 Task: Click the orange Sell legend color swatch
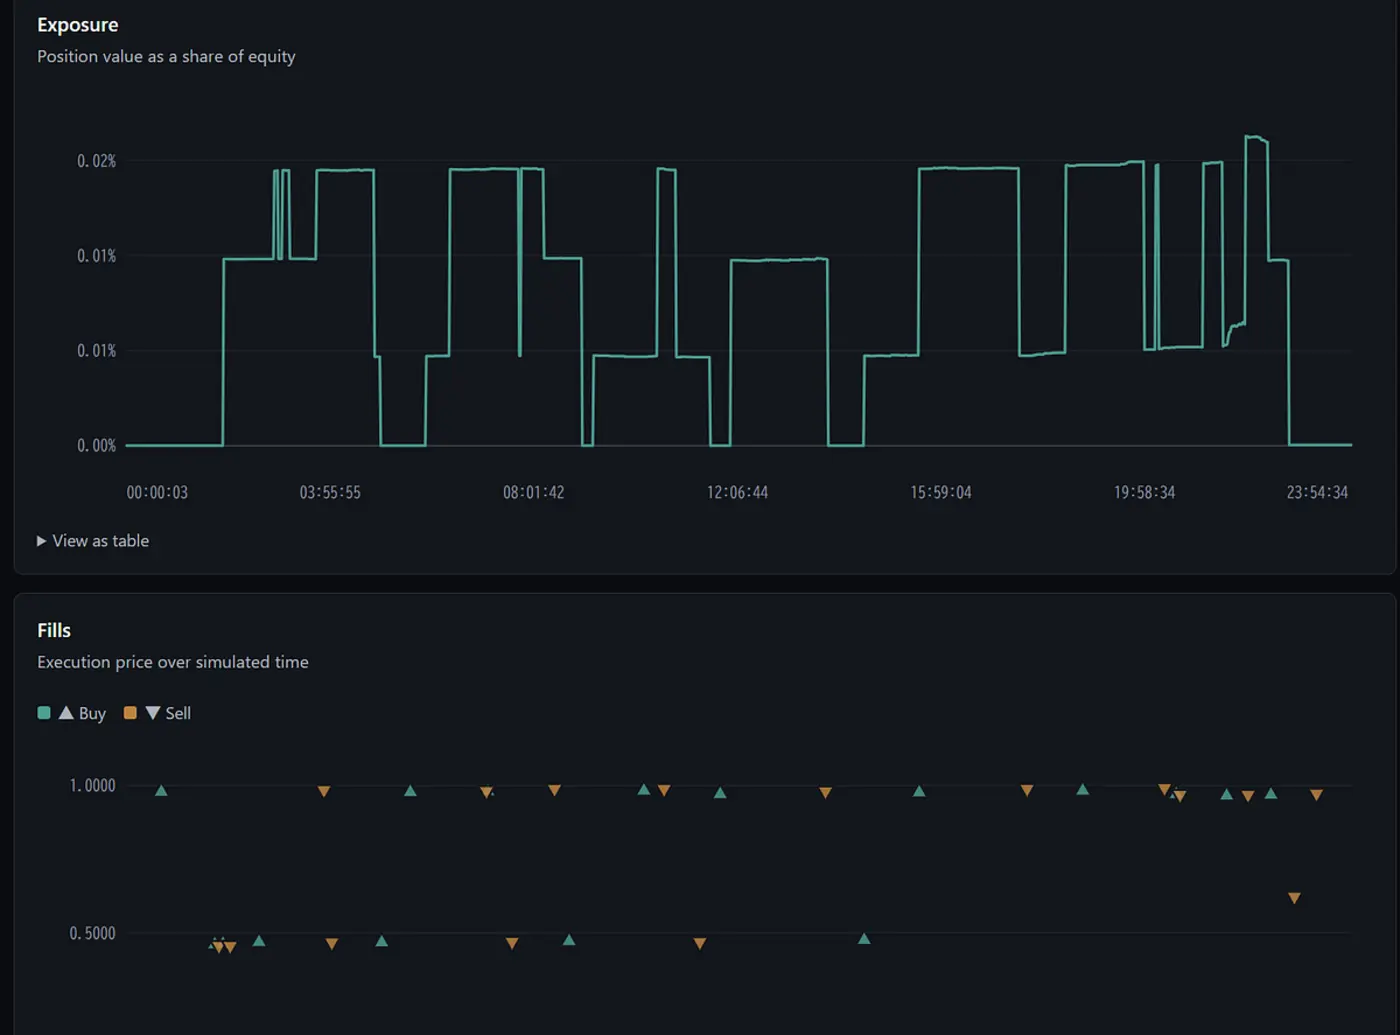pyautogui.click(x=130, y=713)
